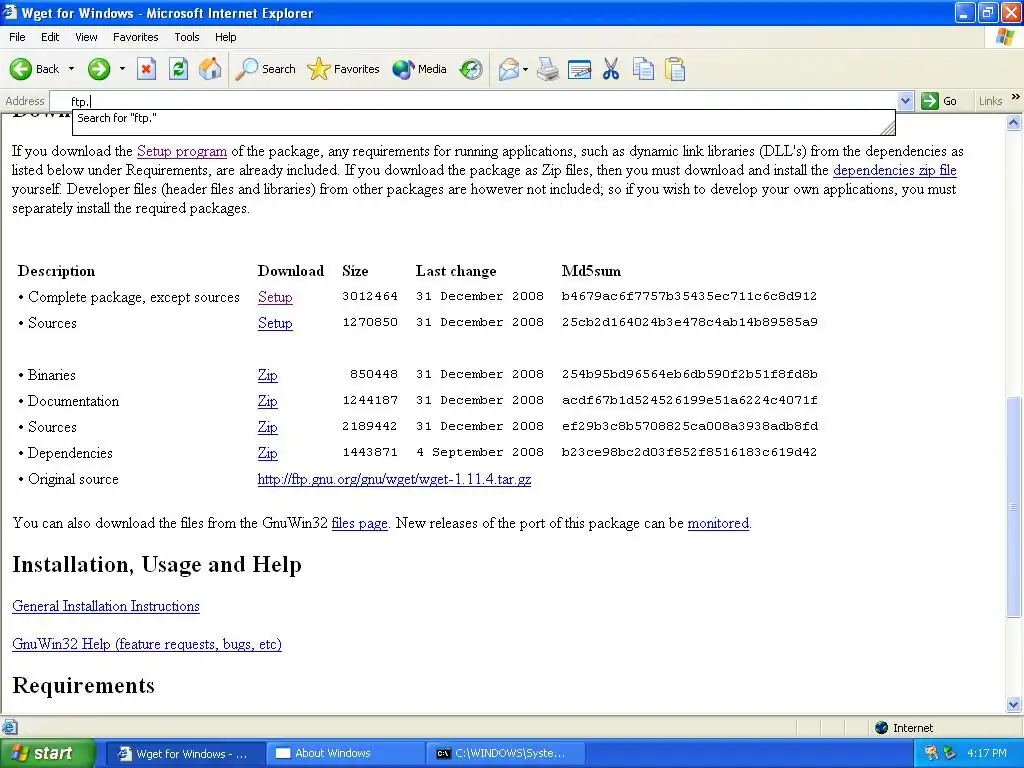The image size is (1024, 768).
Task: Open the Help menu
Action: coord(225,37)
